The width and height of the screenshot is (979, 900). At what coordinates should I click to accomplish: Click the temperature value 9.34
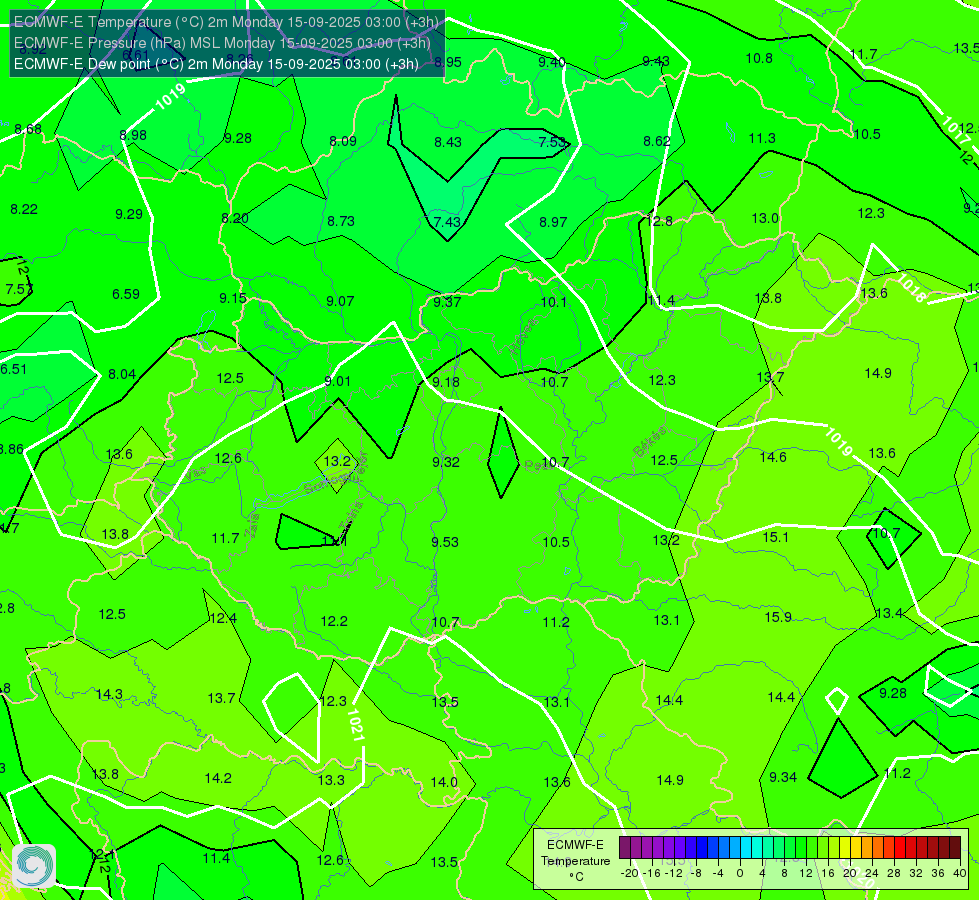point(783,777)
